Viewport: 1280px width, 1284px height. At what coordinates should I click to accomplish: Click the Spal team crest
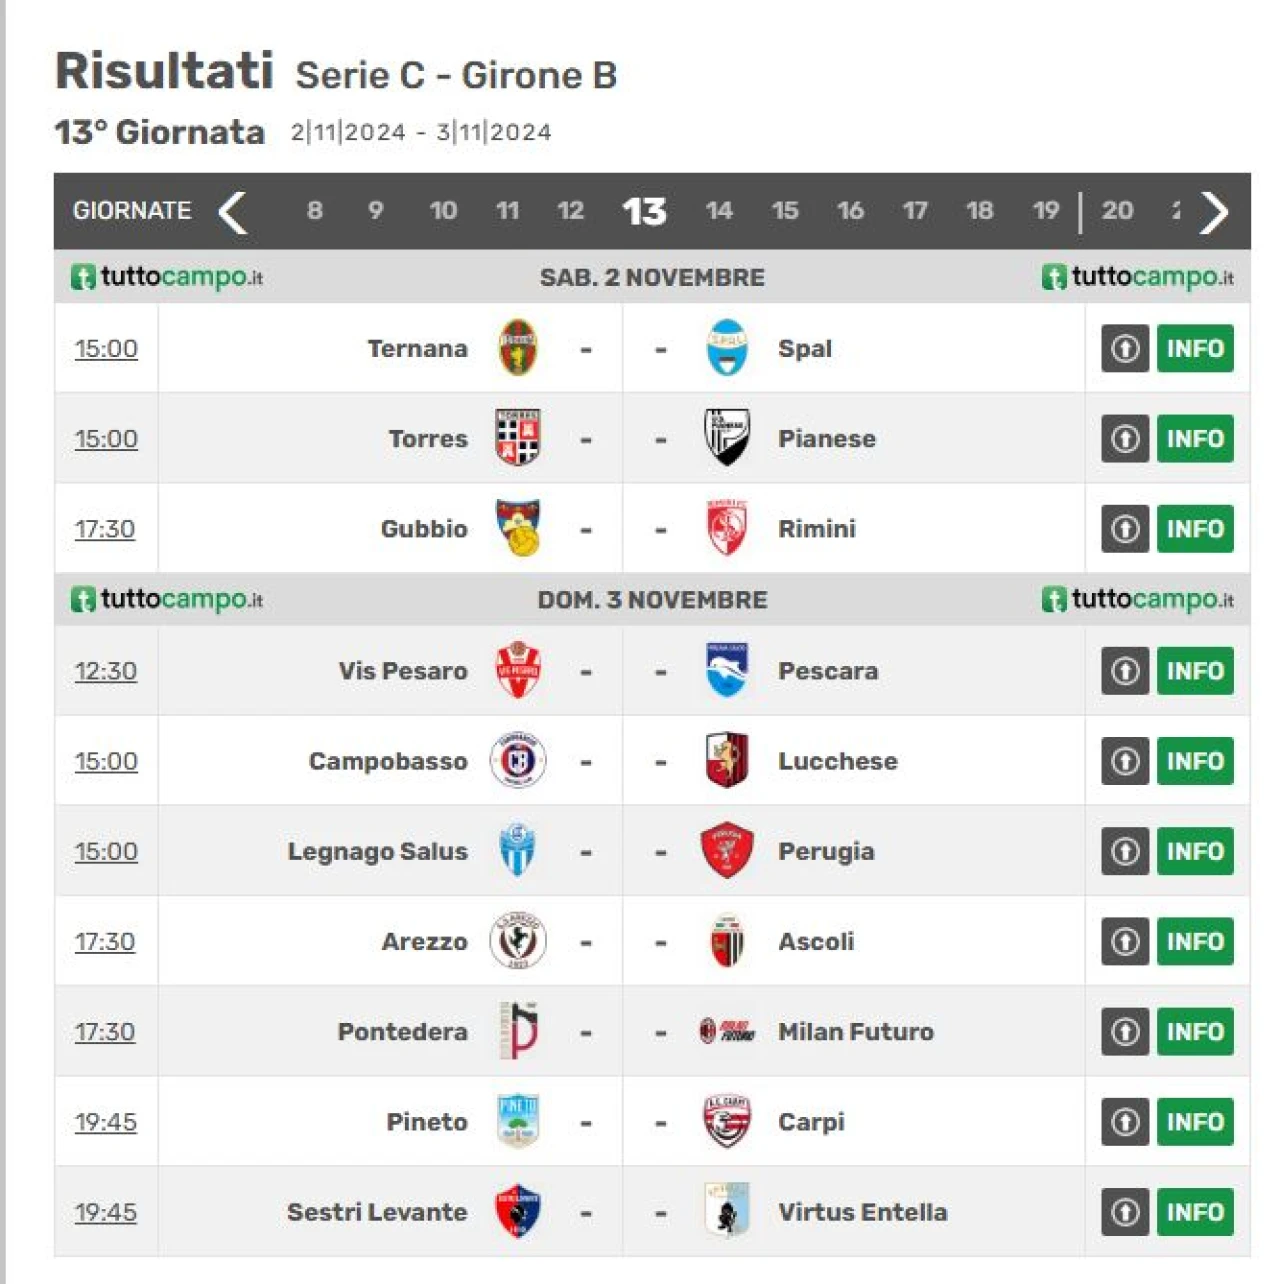(727, 348)
